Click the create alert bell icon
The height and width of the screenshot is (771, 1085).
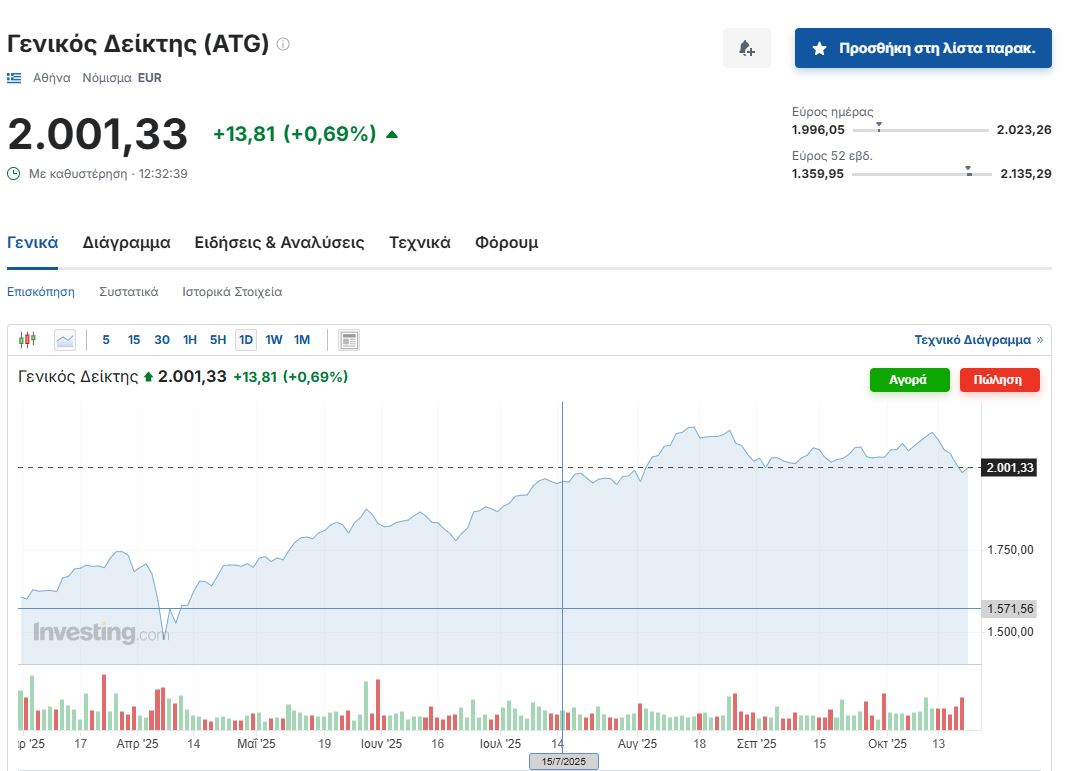[x=746, y=48]
